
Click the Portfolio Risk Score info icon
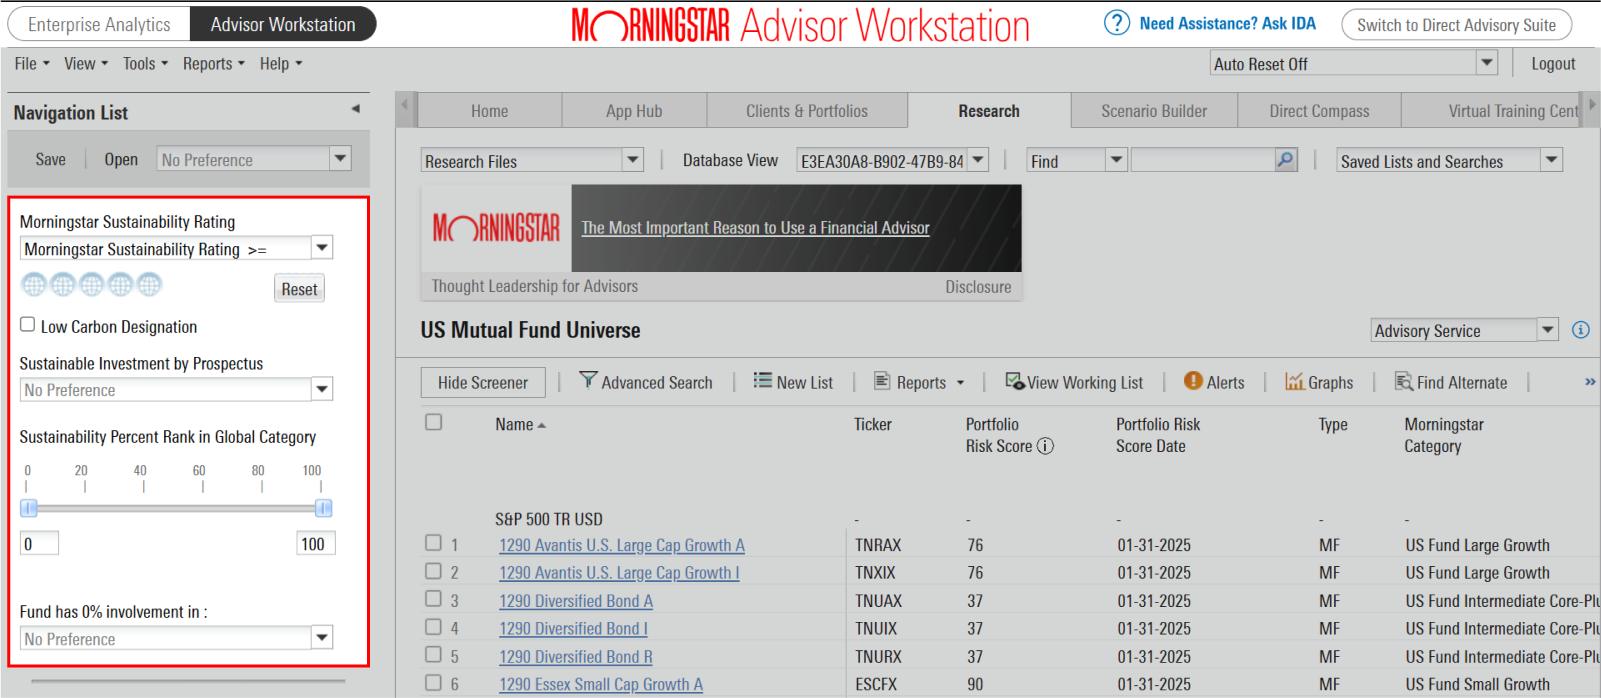[x=1045, y=446]
